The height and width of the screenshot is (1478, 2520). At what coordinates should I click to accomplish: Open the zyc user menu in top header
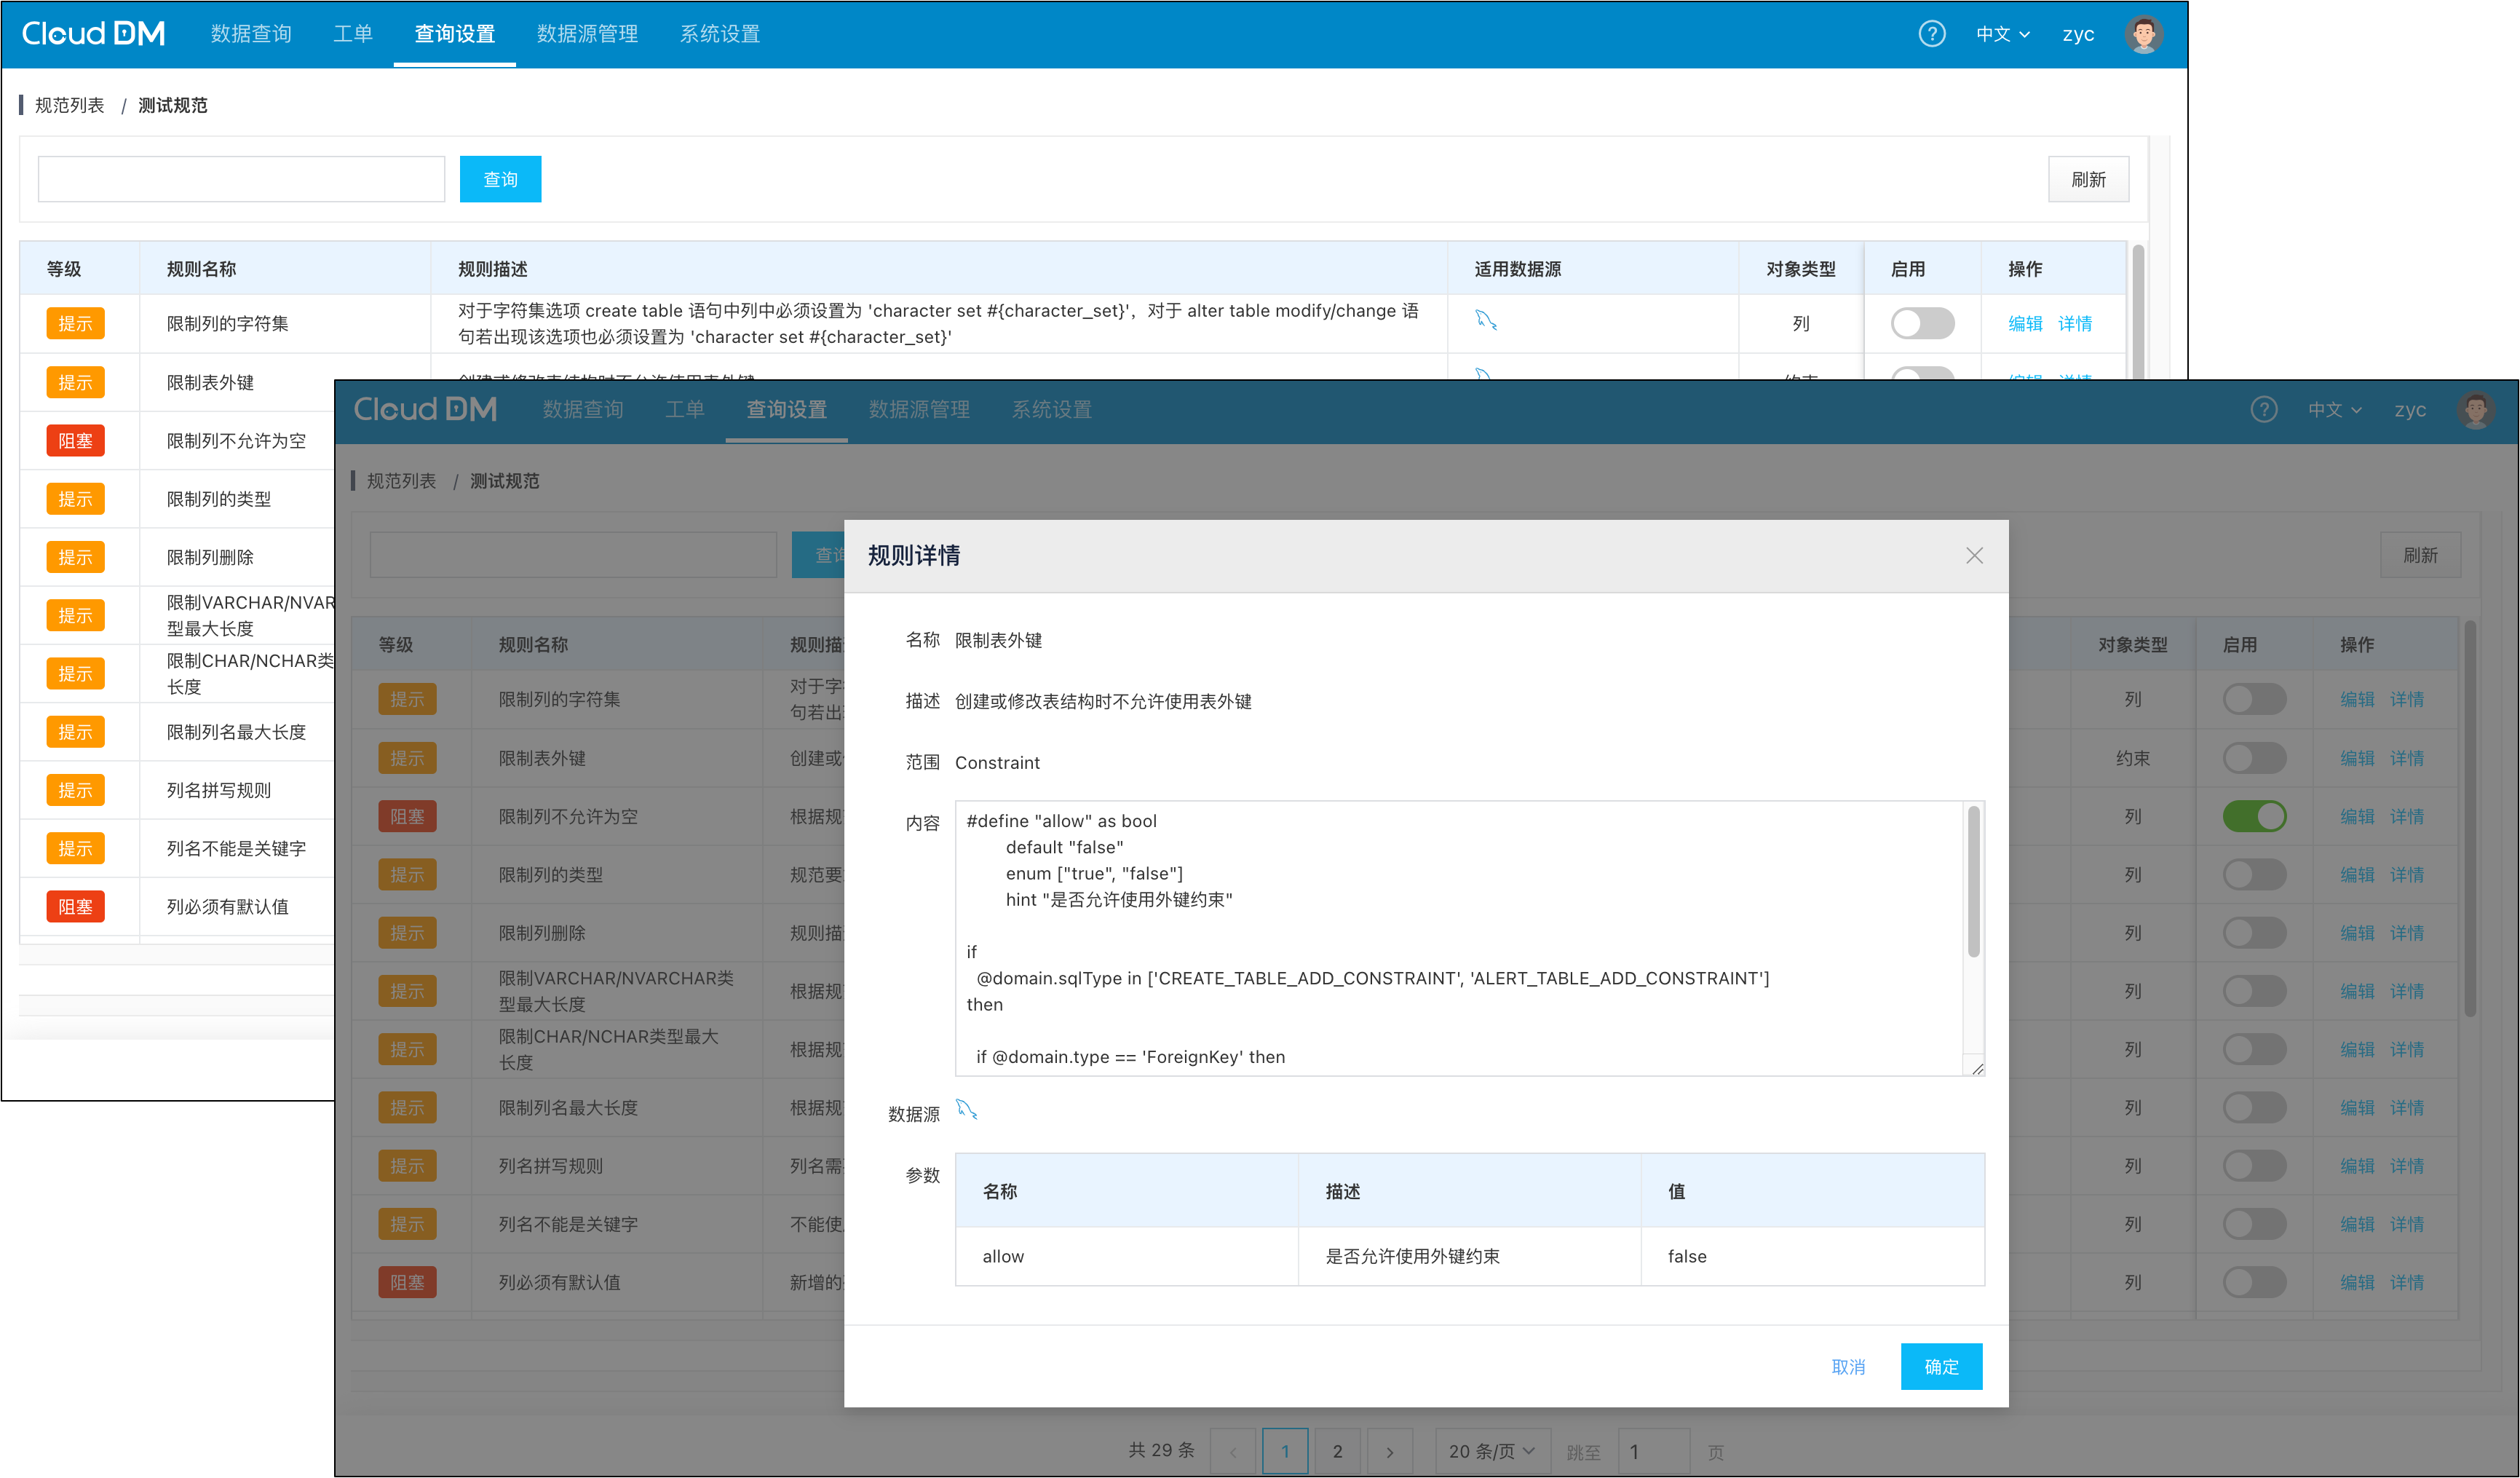pos(2078,34)
